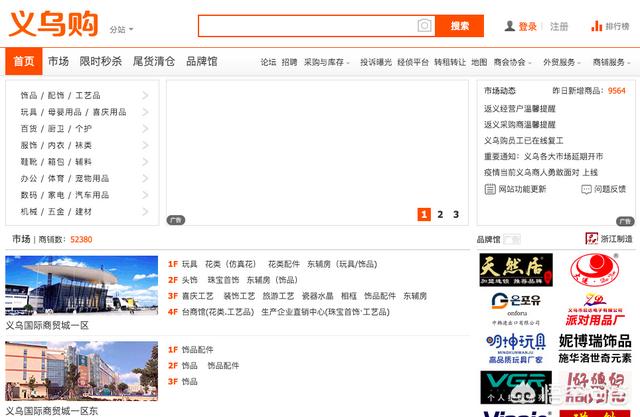Open 义乌国际商贸城一区 building photo
The width and height of the screenshot is (640, 417).
click(82, 286)
